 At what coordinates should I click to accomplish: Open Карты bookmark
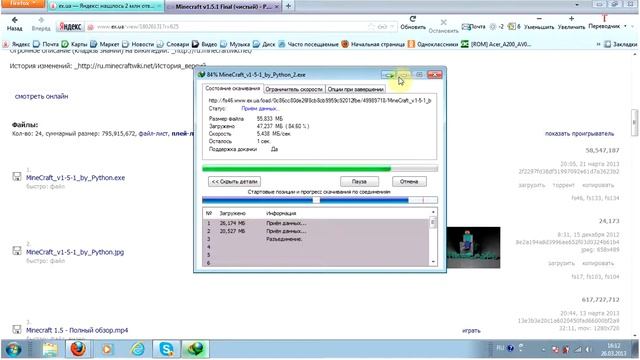tap(74, 44)
